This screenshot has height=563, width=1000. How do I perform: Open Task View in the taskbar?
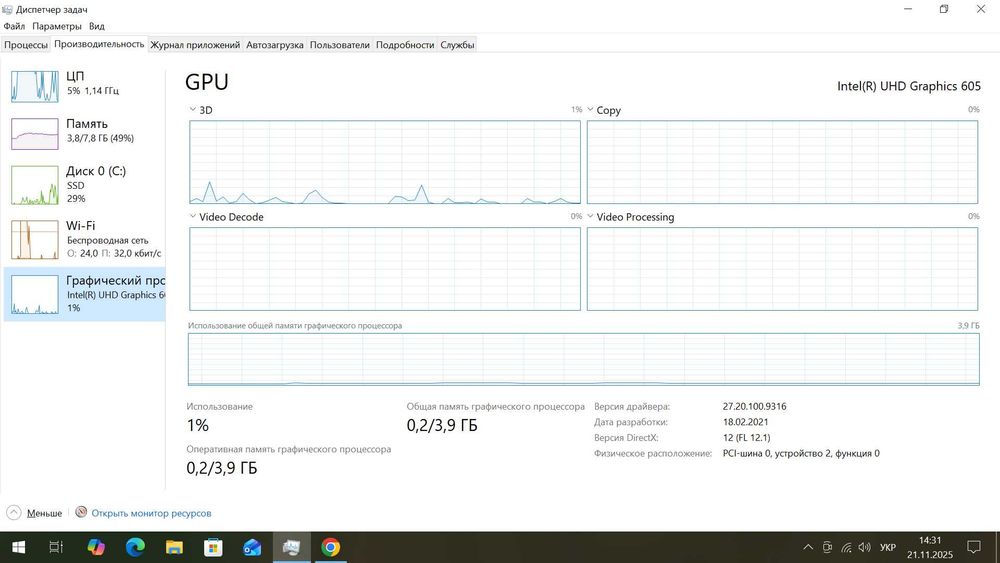56,547
